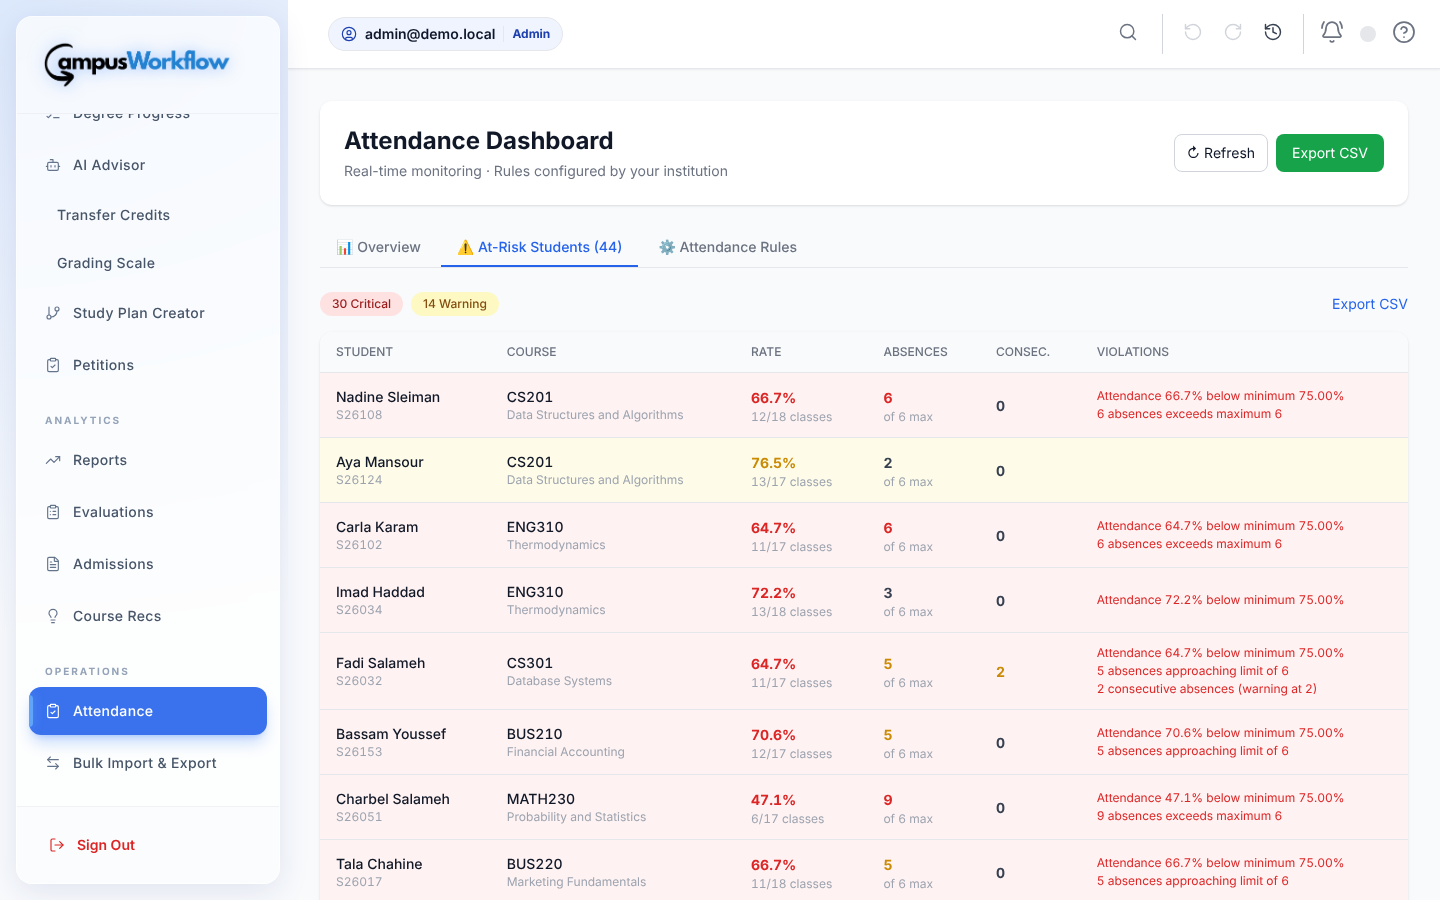Click the admin@demo.local account chip
The image size is (1440, 900).
click(x=445, y=34)
